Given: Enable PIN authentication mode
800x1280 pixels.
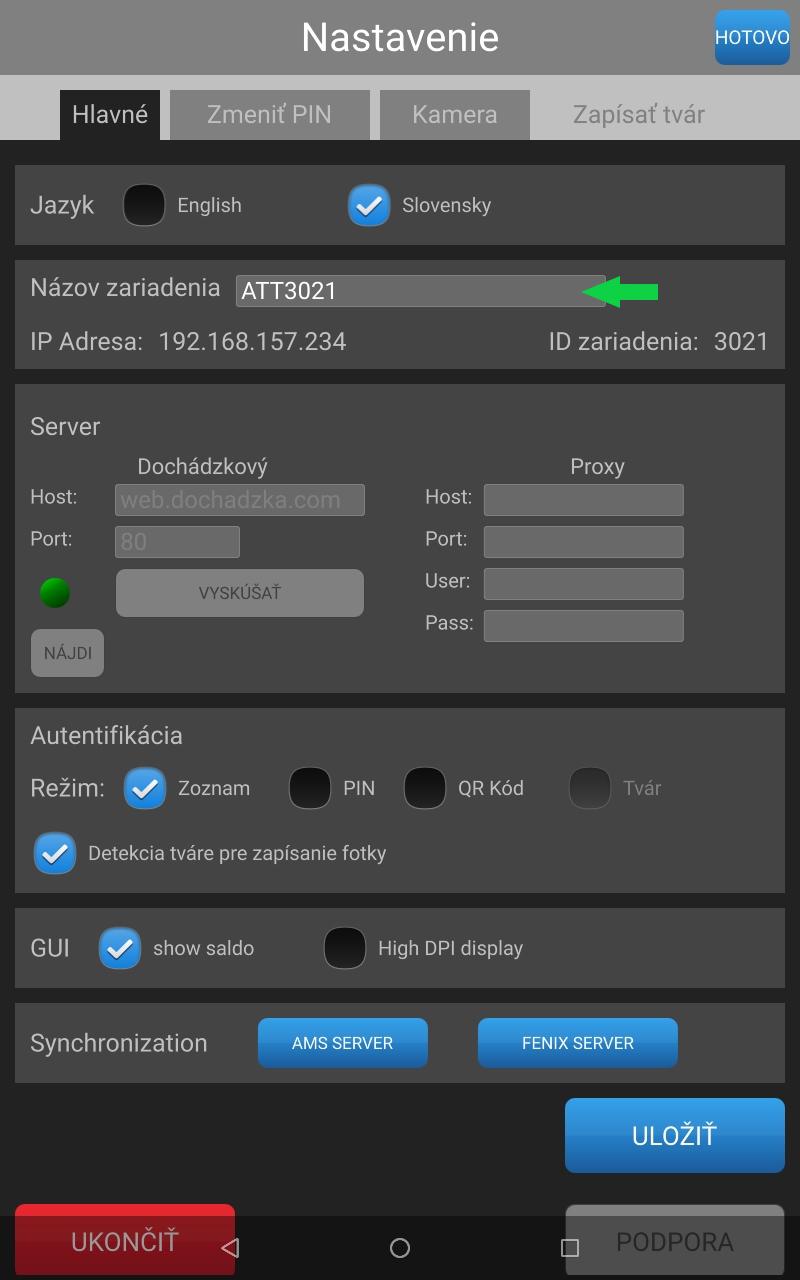Looking at the screenshot, I should tap(310, 788).
